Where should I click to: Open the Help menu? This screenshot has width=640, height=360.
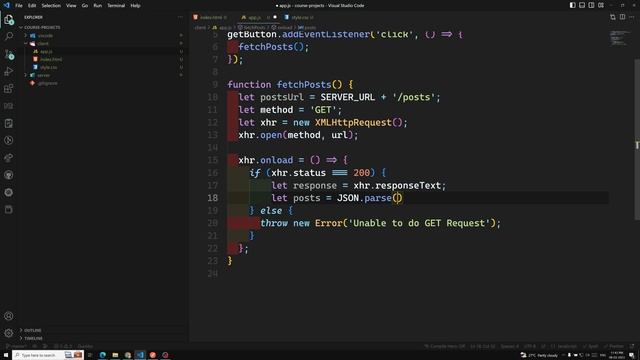tap(135, 6)
